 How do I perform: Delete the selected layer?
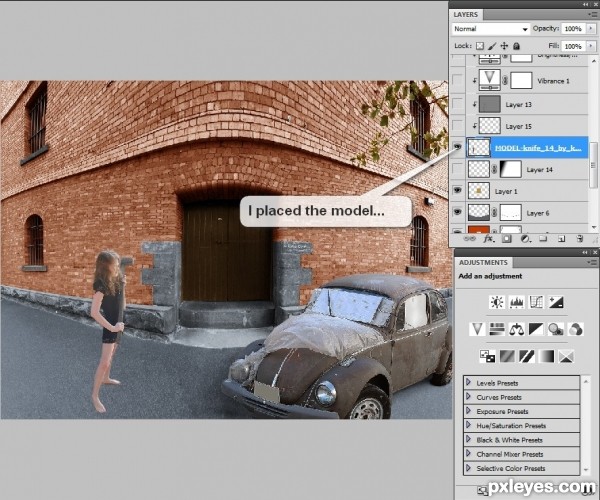[580, 239]
